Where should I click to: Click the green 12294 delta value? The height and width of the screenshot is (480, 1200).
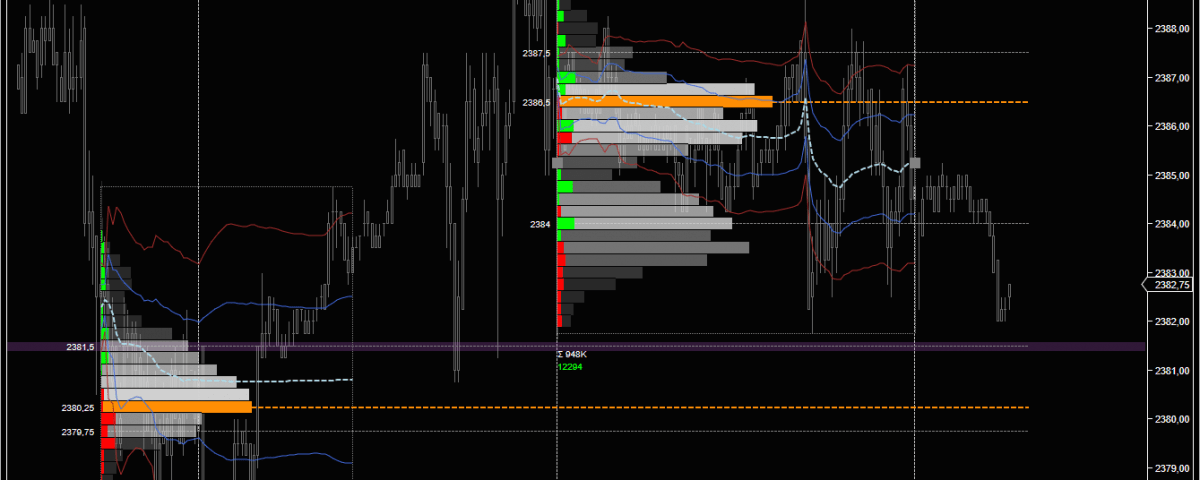click(x=570, y=367)
